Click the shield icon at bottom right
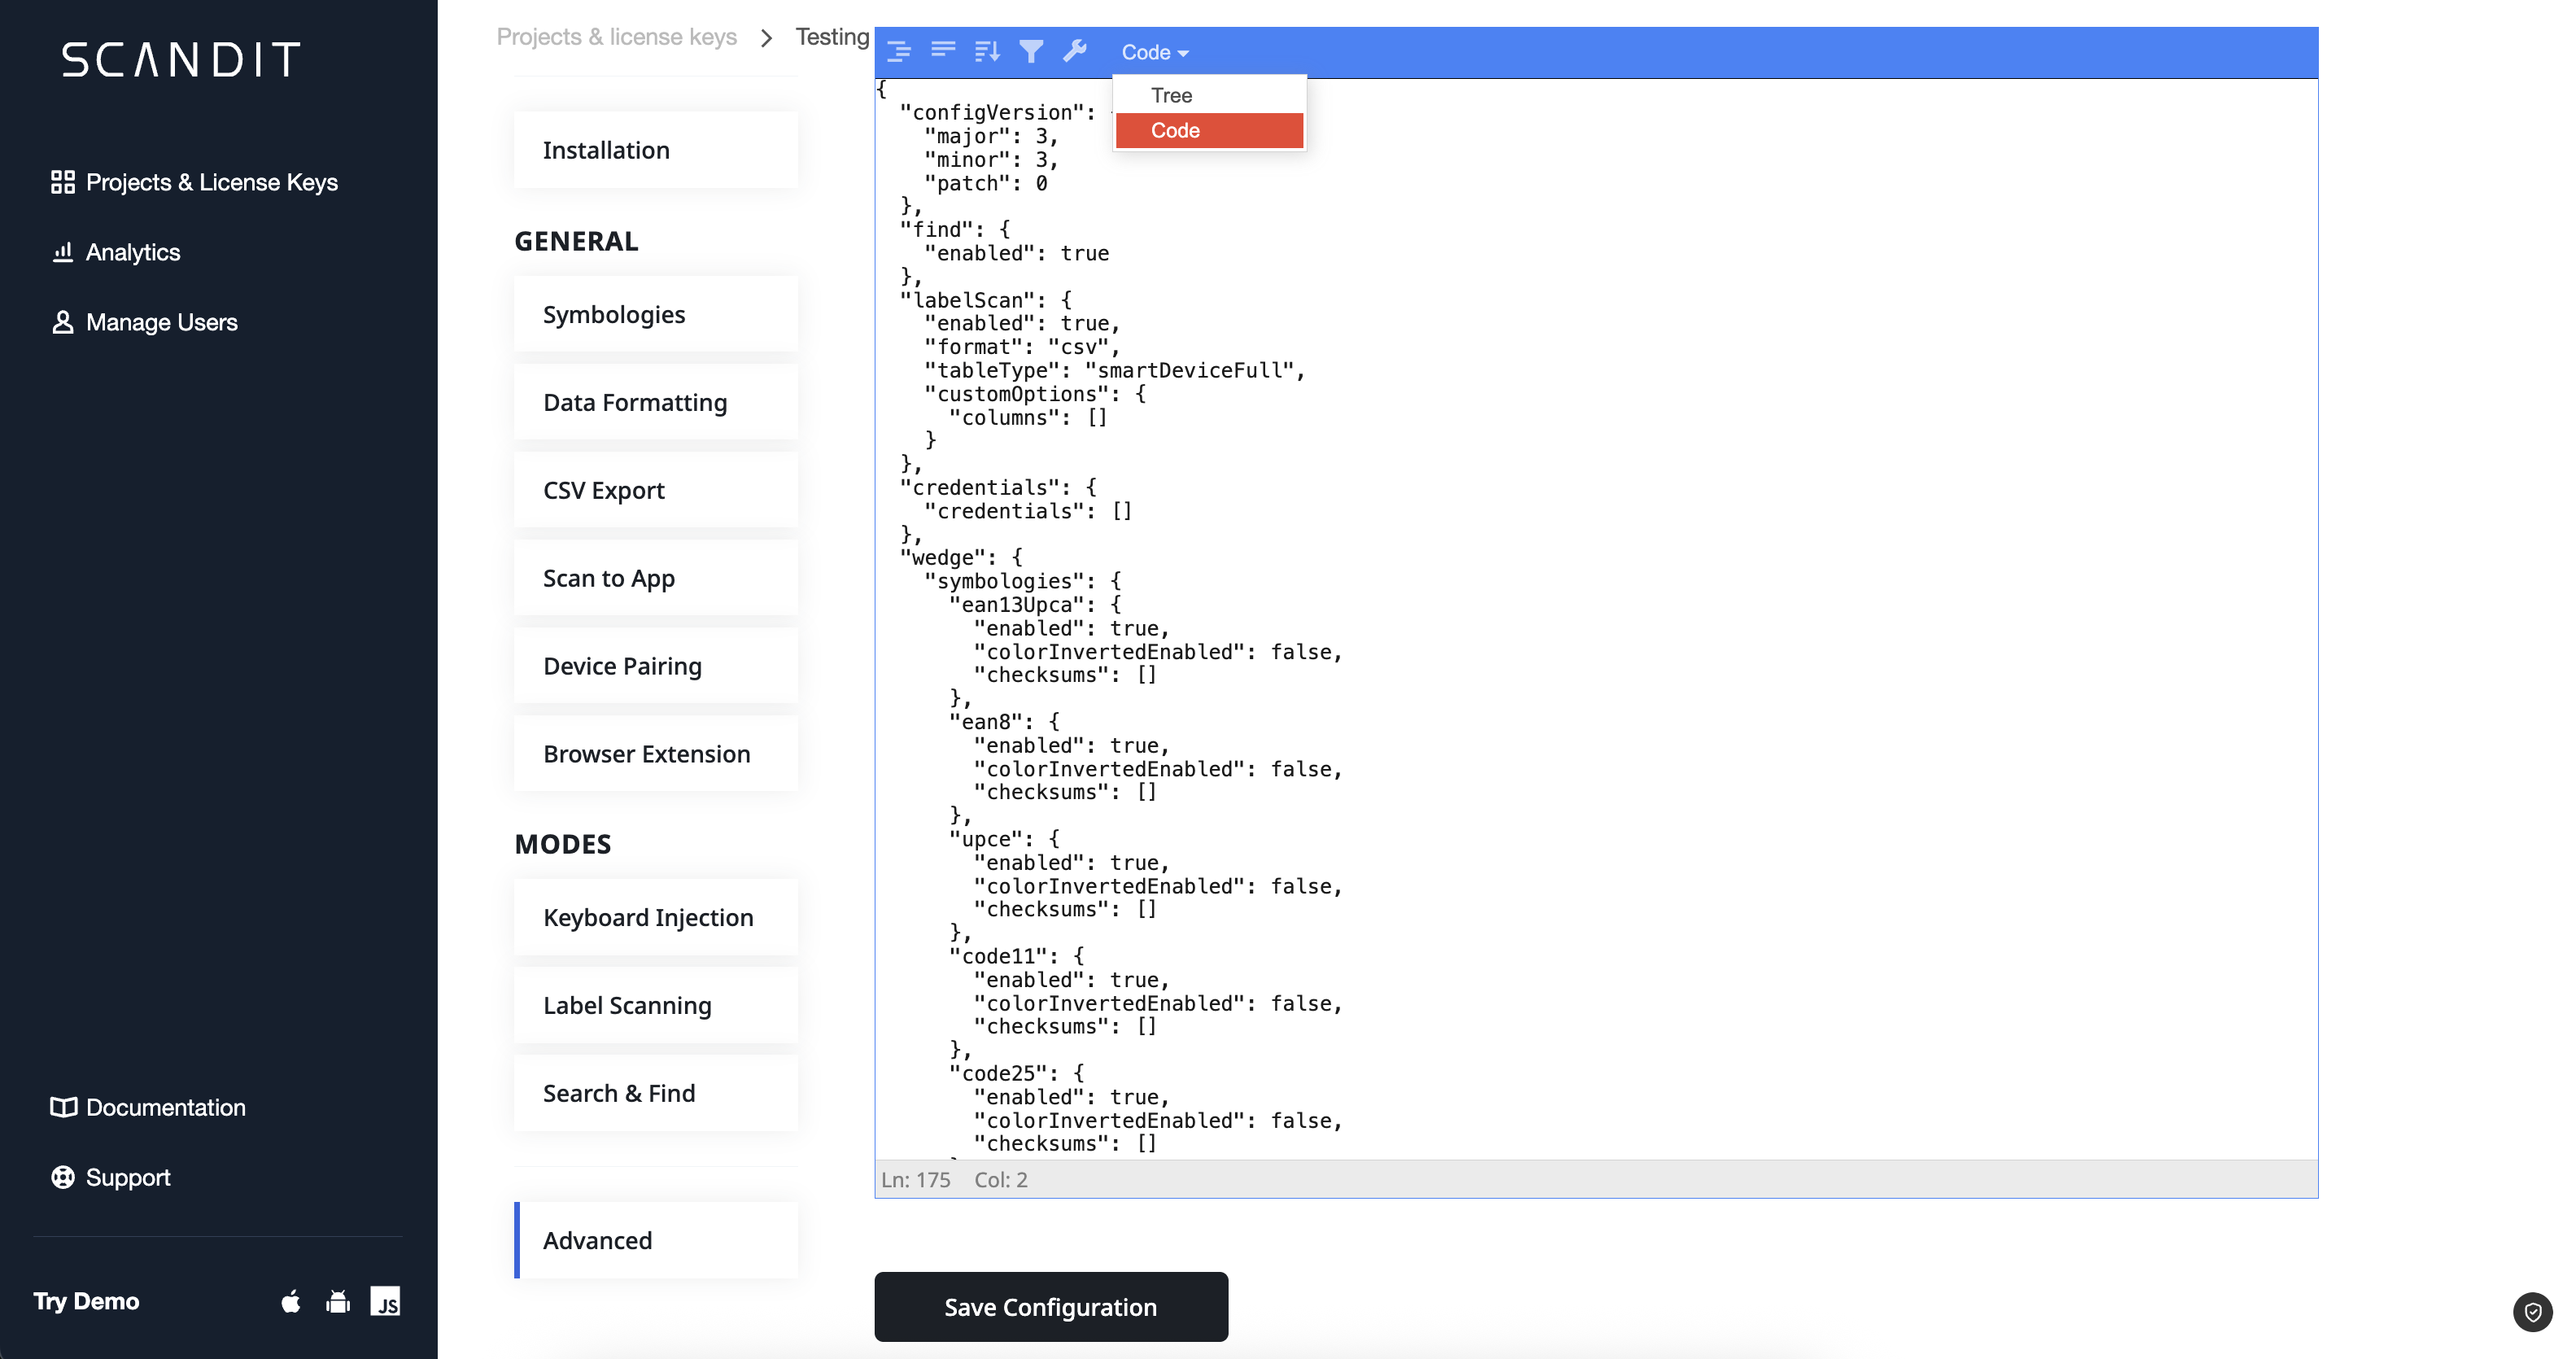2576x1359 pixels. click(2532, 1312)
